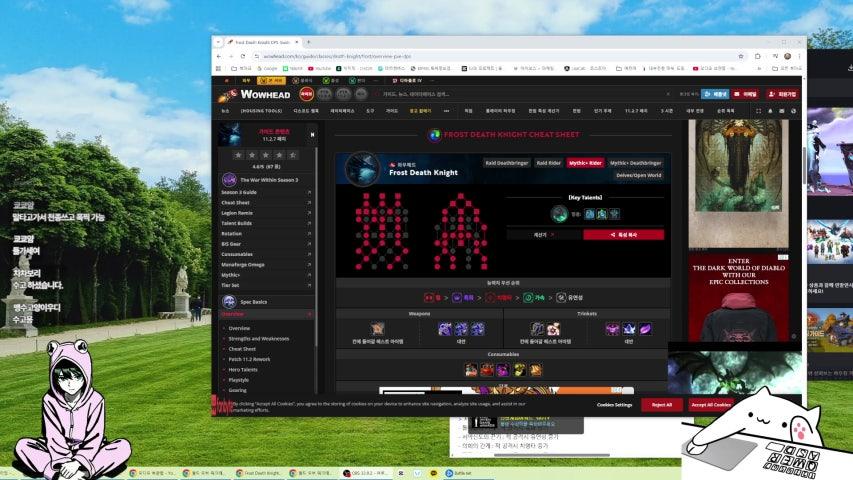This screenshot has width=853, height=480.
Task: Open the Consumables sidebar link
Action: coord(265,255)
